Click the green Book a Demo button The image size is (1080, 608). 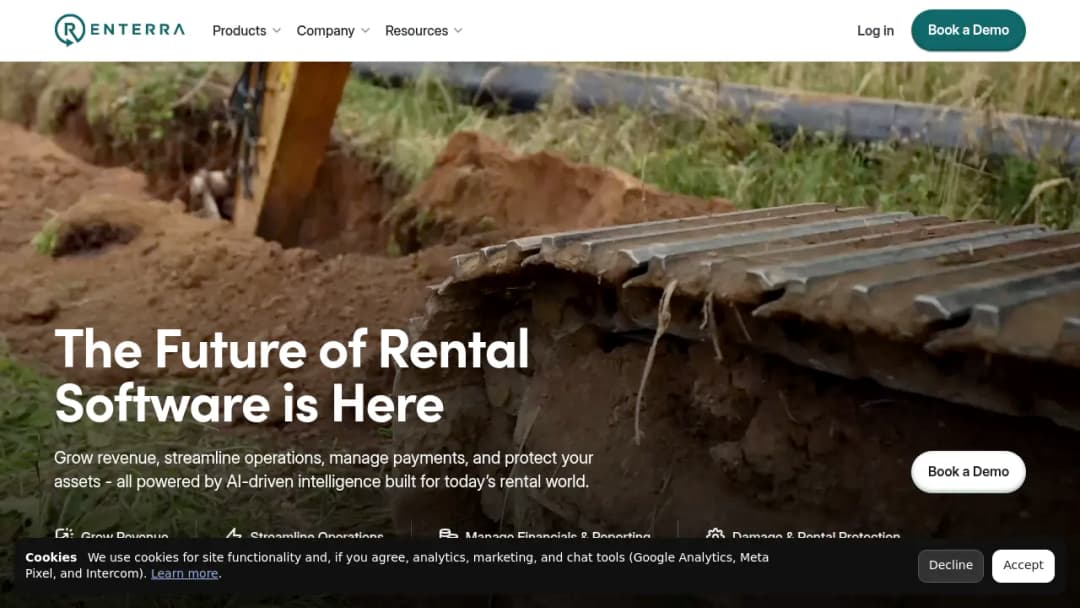pyautogui.click(x=968, y=30)
